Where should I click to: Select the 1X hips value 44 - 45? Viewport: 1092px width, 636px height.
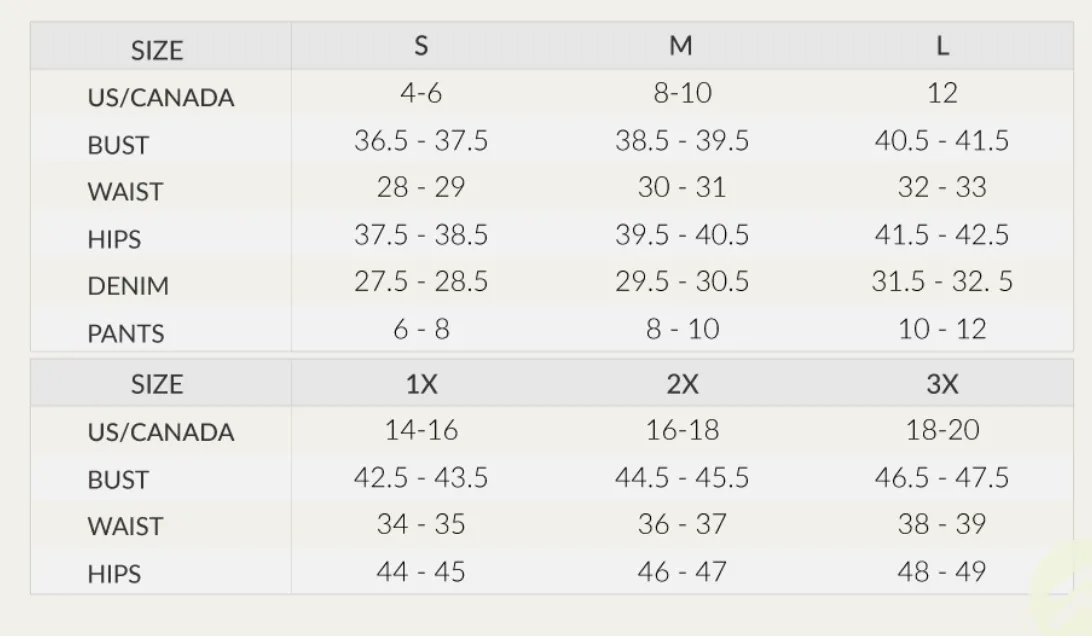point(421,572)
